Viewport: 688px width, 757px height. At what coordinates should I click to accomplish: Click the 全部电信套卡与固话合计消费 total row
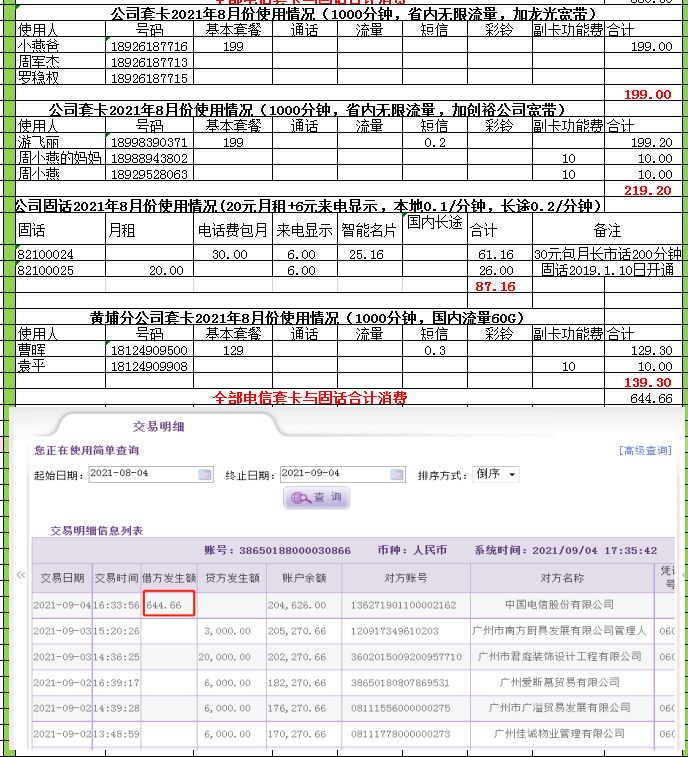coord(310,398)
